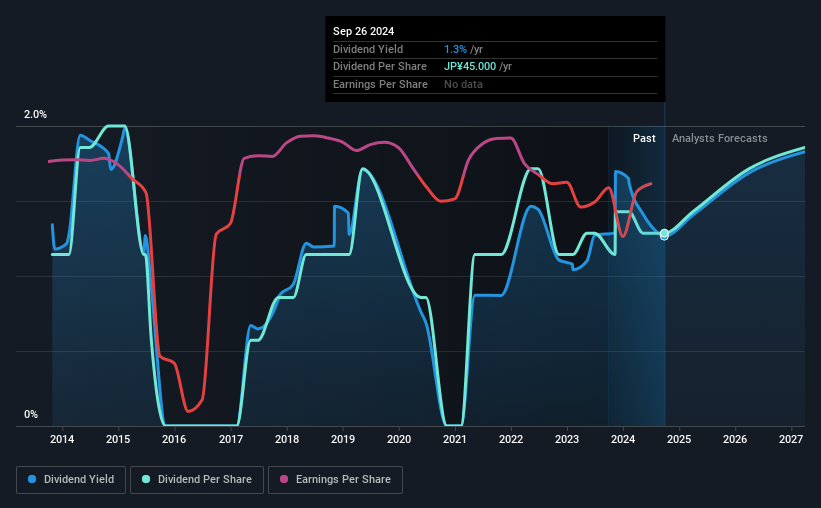Viewport: 821px width, 508px height.
Task: Click the 0% y-axis label
Action: [x=31, y=414]
